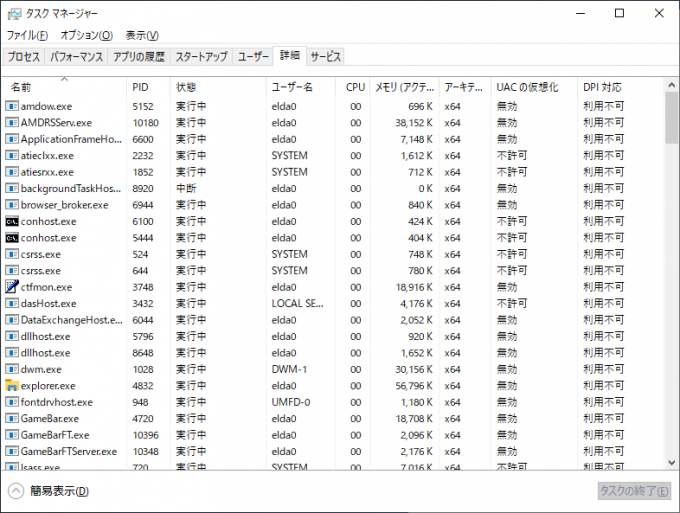680x513 pixels.
Task: Click the 中断 status of backgroundTaskHost
Action: tap(186, 189)
